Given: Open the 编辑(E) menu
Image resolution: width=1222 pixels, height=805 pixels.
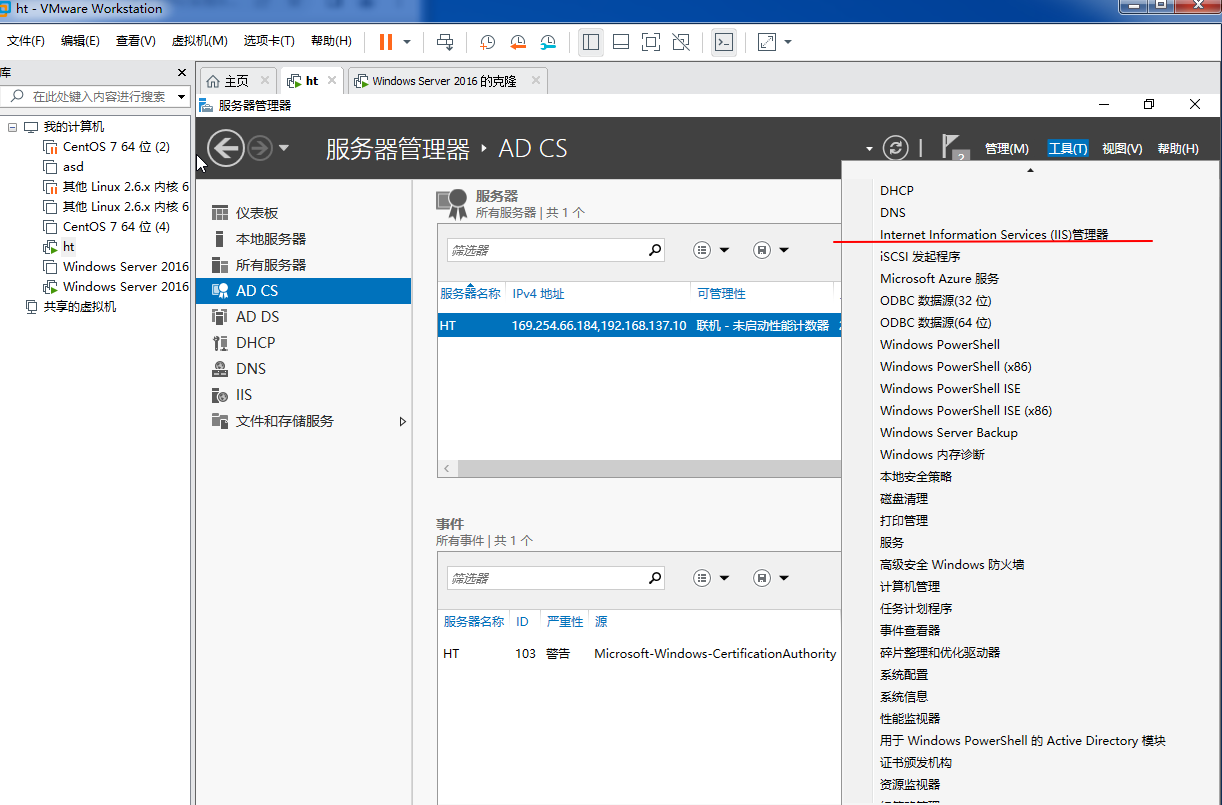Looking at the screenshot, I should coord(80,41).
